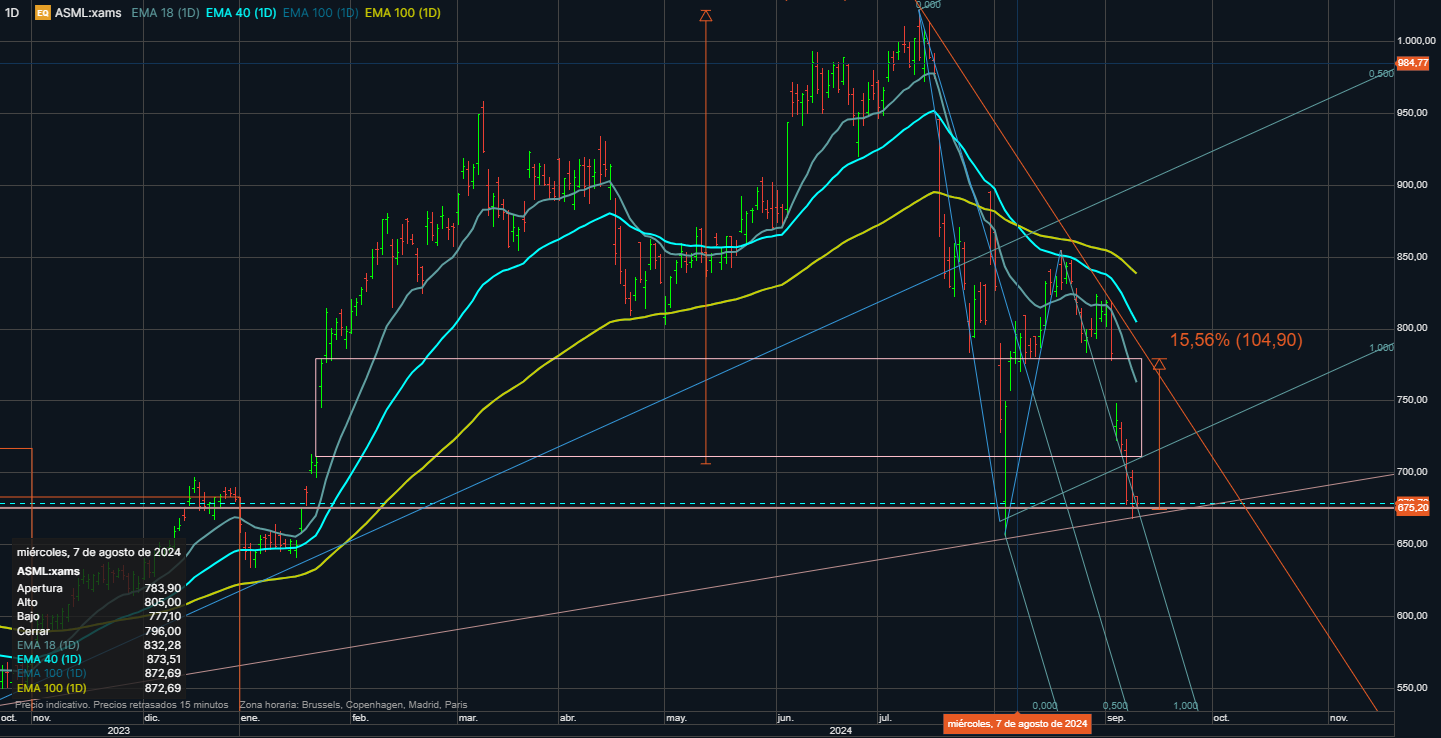Image resolution: width=1441 pixels, height=738 pixels.
Task: Click the 675,20 price badge on the right axis
Action: [1413, 507]
